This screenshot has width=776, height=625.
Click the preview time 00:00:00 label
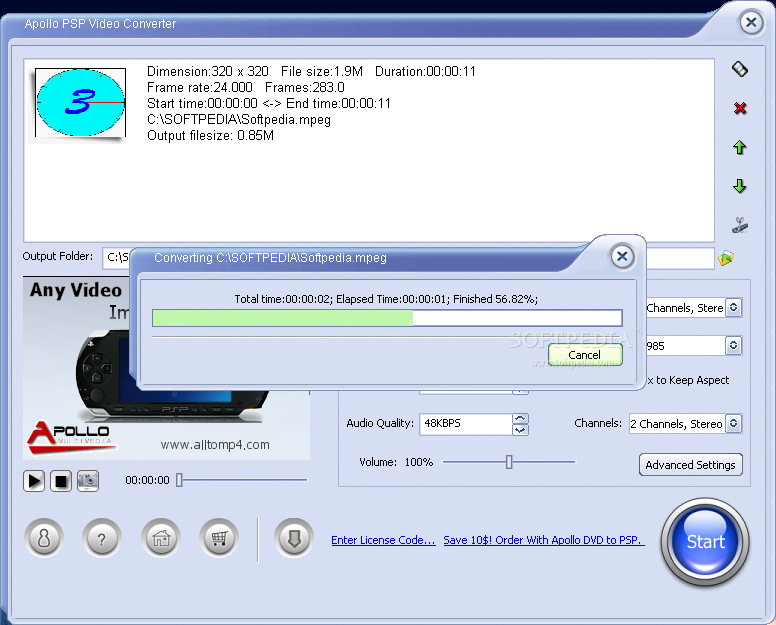click(147, 480)
